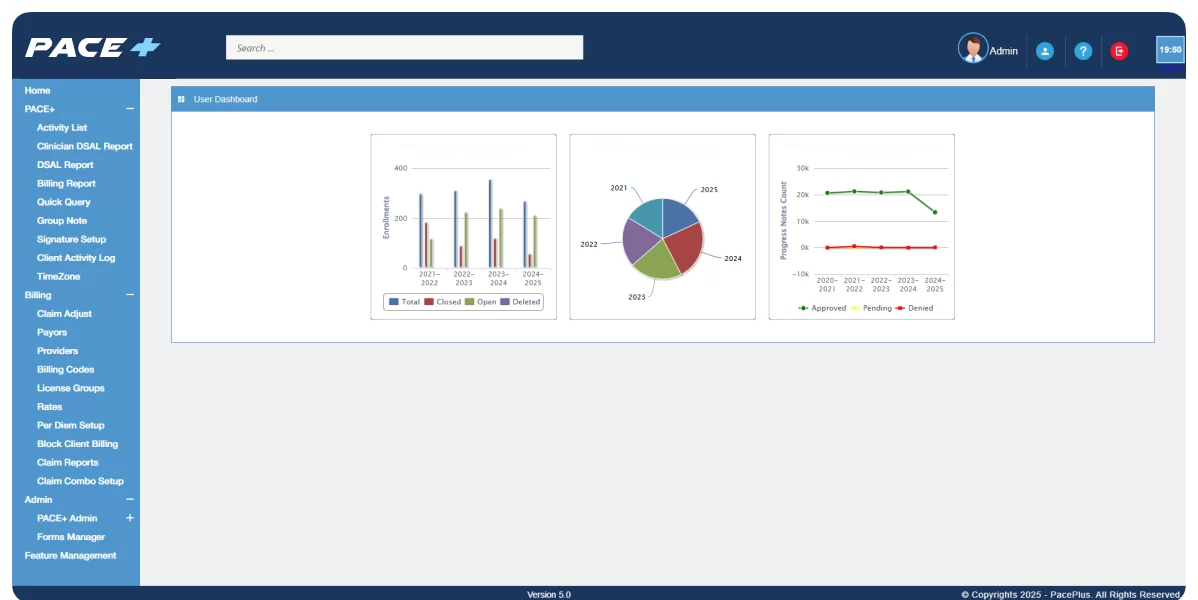The width and height of the screenshot is (1198, 600).
Task: Go to Claim Combo Setup
Action: click(x=80, y=481)
